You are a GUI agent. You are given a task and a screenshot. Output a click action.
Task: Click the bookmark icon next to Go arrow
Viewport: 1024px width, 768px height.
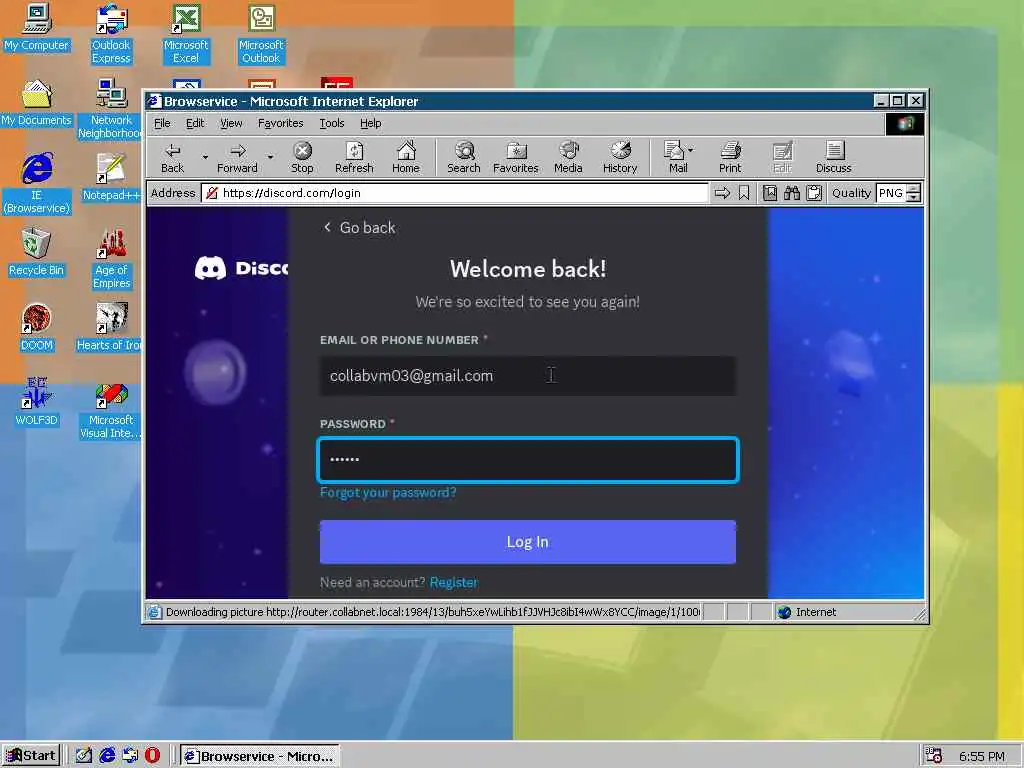click(744, 193)
